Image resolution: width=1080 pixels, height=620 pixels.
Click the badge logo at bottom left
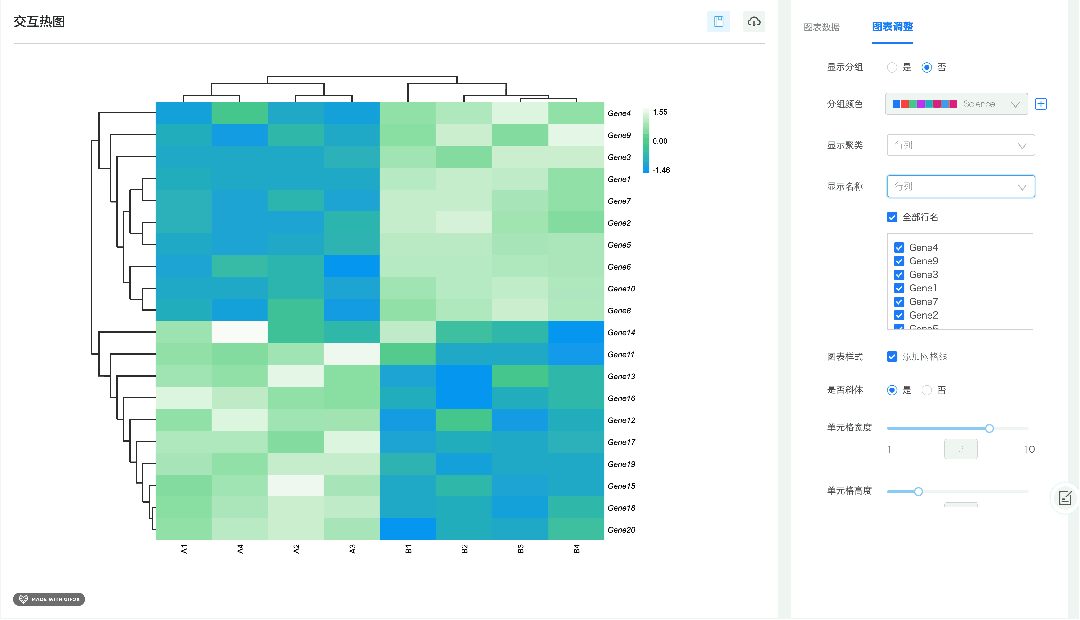(x=49, y=599)
